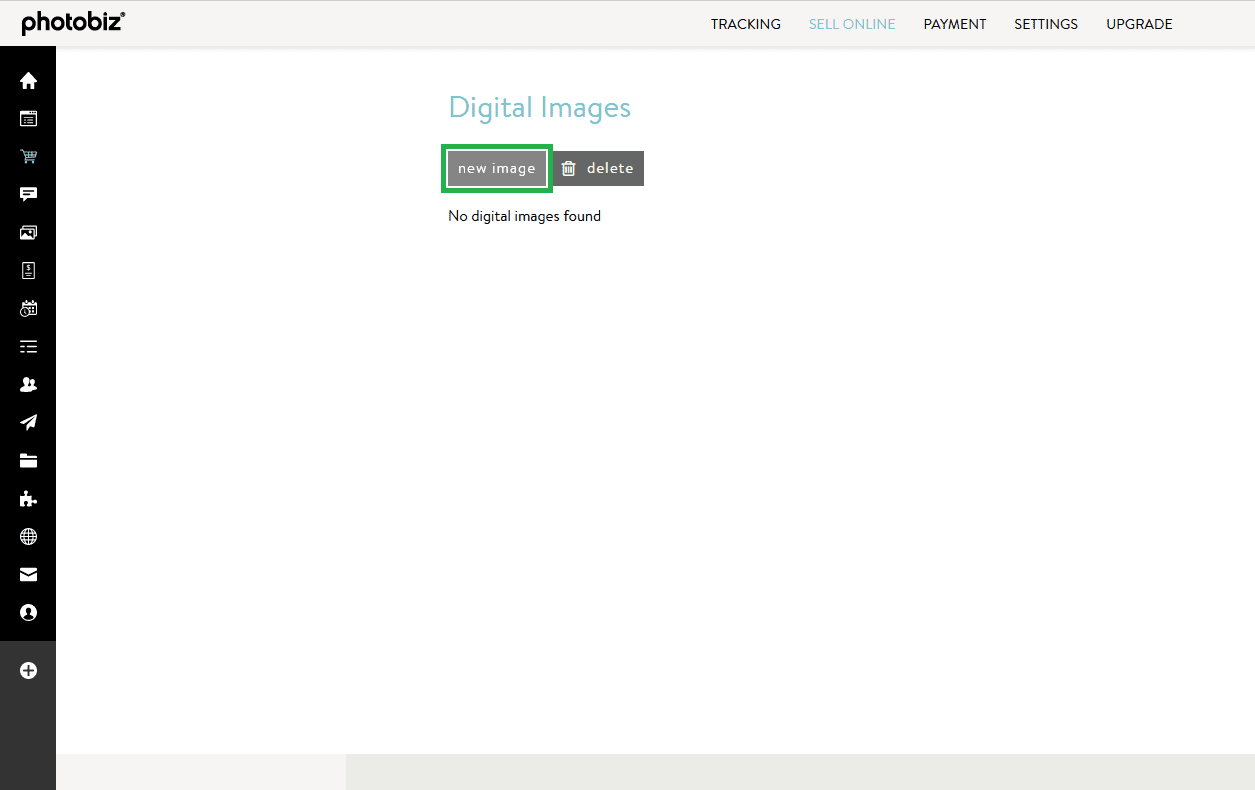1255x790 pixels.
Task: Select the puzzle piece plugin icon
Action: click(28, 499)
